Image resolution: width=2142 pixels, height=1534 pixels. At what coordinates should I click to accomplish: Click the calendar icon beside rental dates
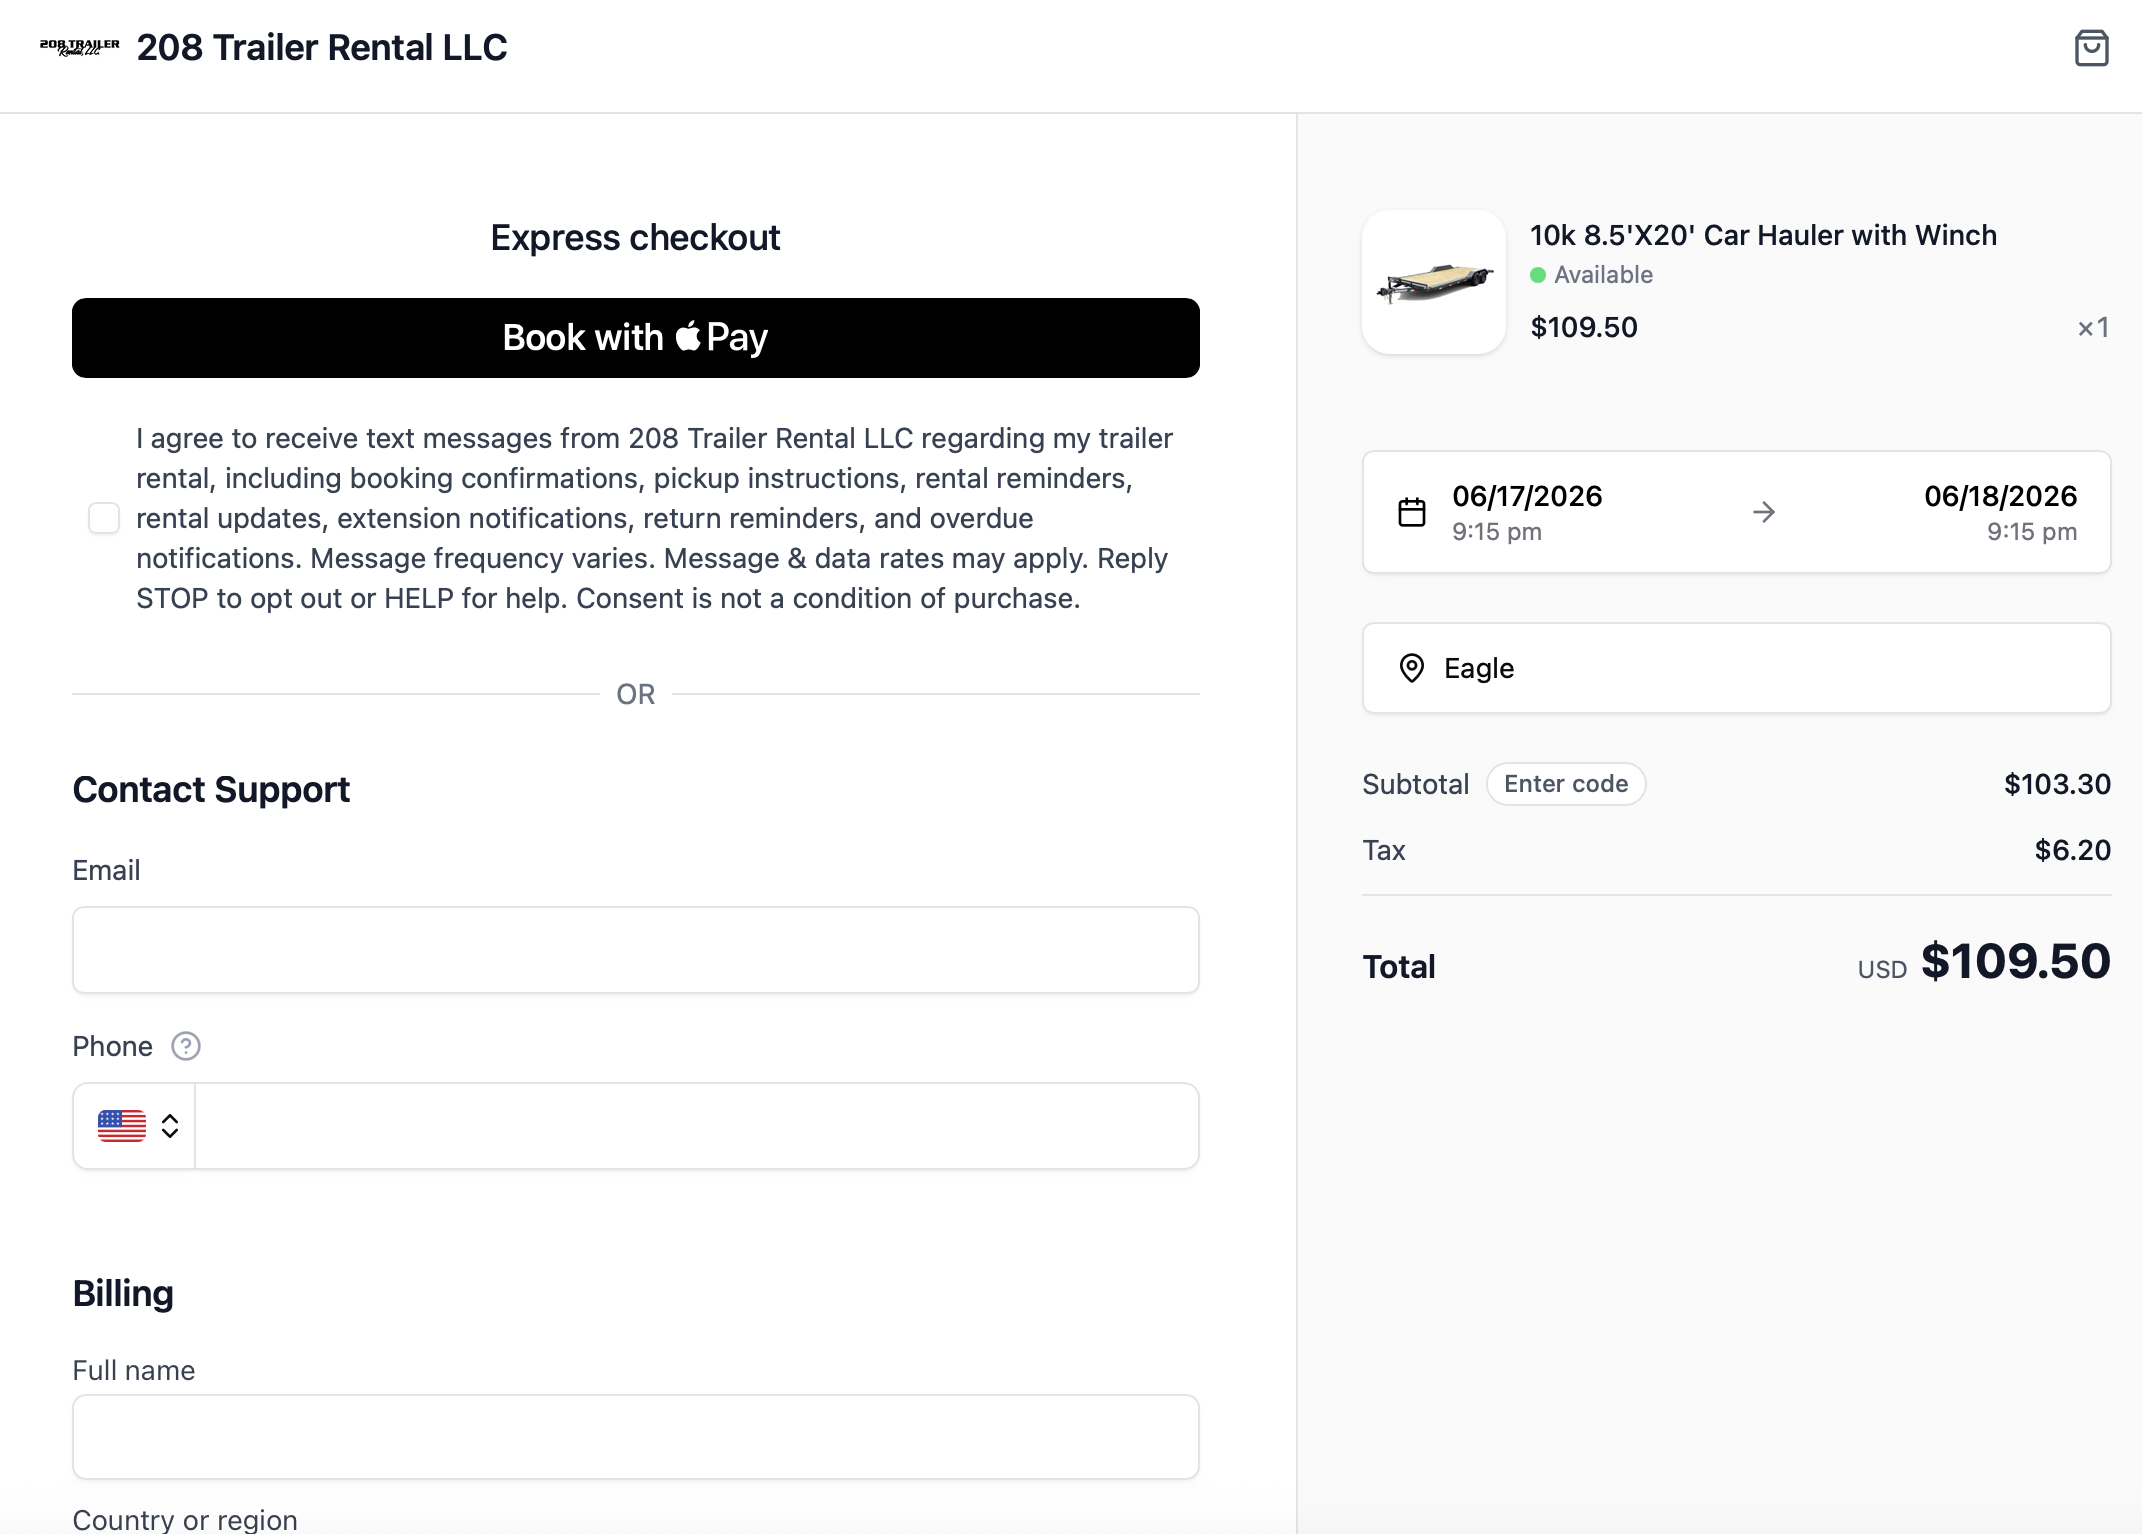[x=1412, y=512]
